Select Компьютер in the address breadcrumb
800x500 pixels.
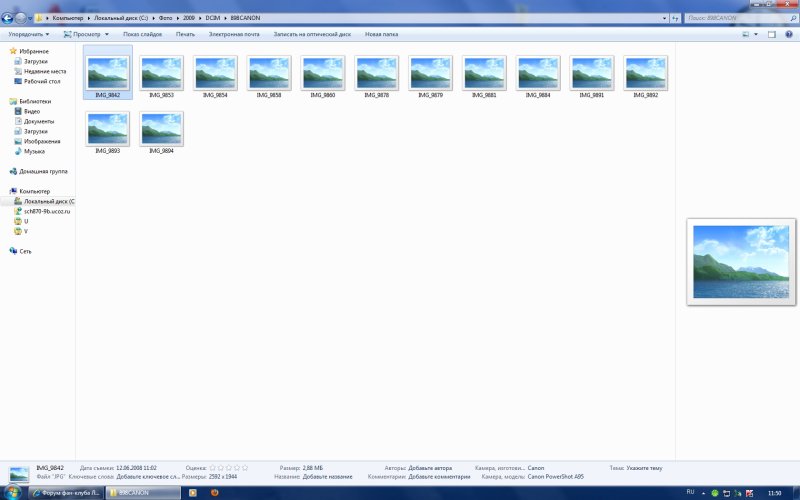pyautogui.click(x=67, y=18)
